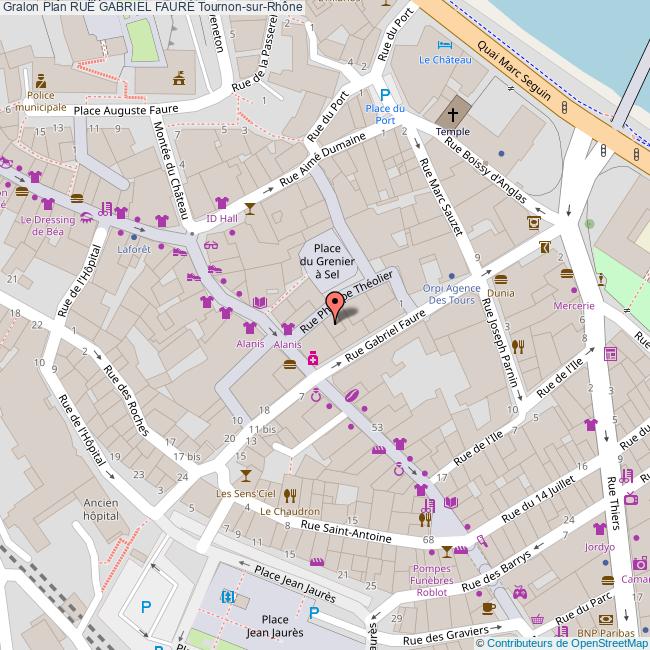
Task: Select the Le Dressing de Béa label
Action: [47, 225]
